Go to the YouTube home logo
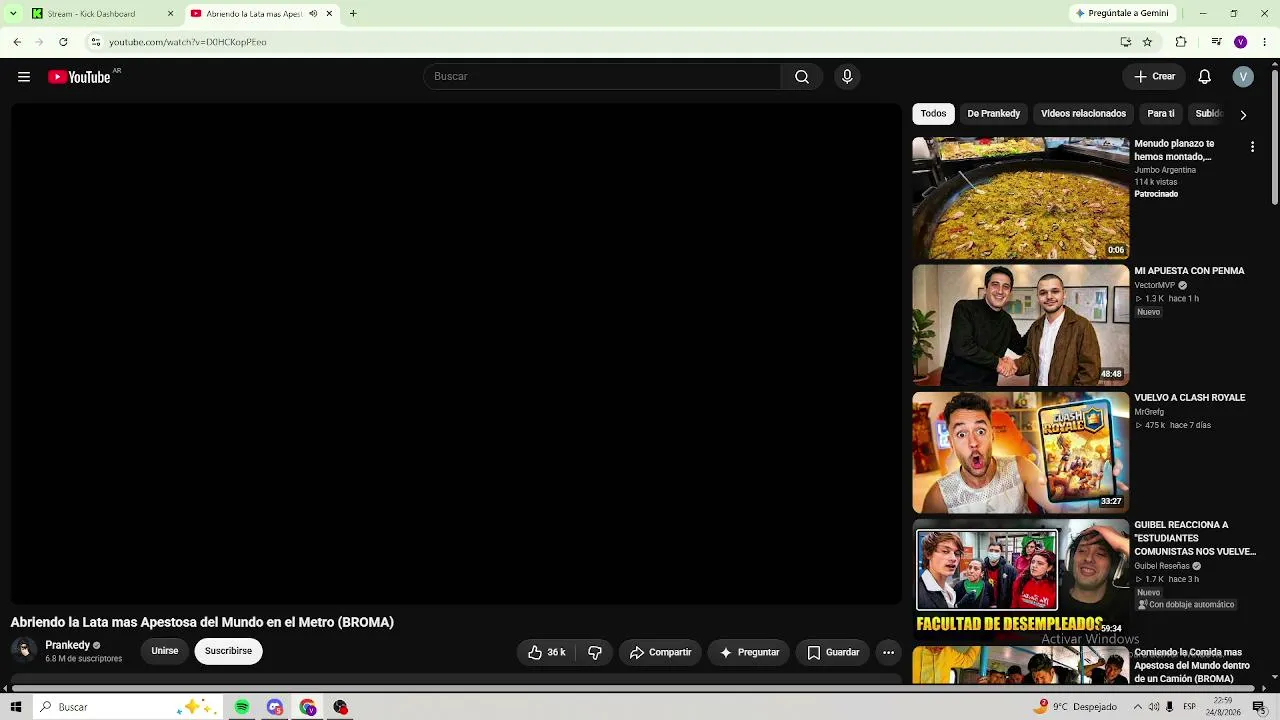 pos(80,77)
